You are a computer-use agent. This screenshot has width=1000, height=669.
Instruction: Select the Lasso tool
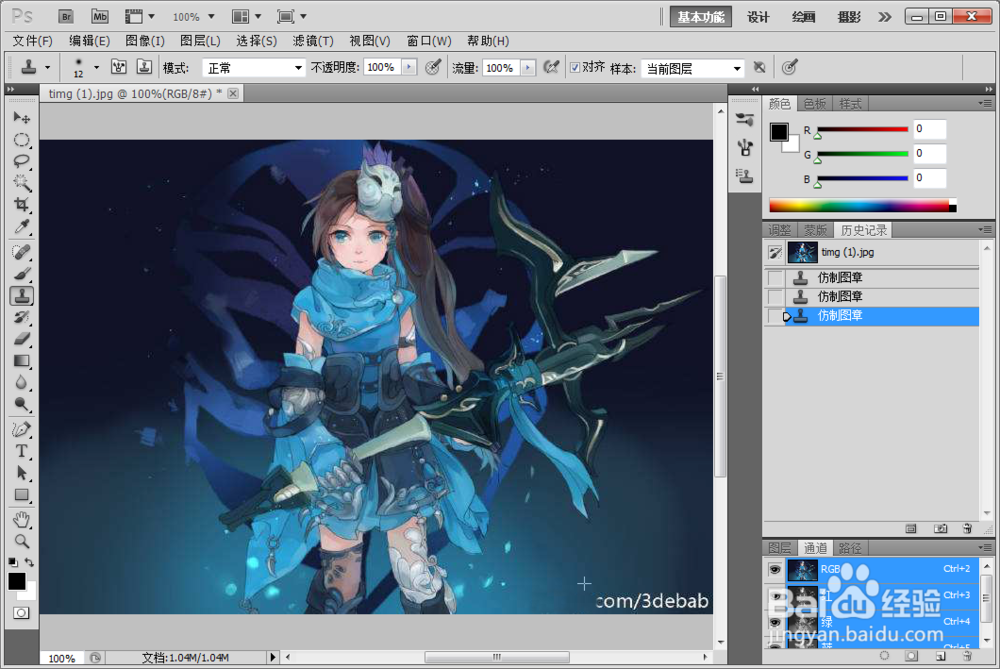pos(22,161)
